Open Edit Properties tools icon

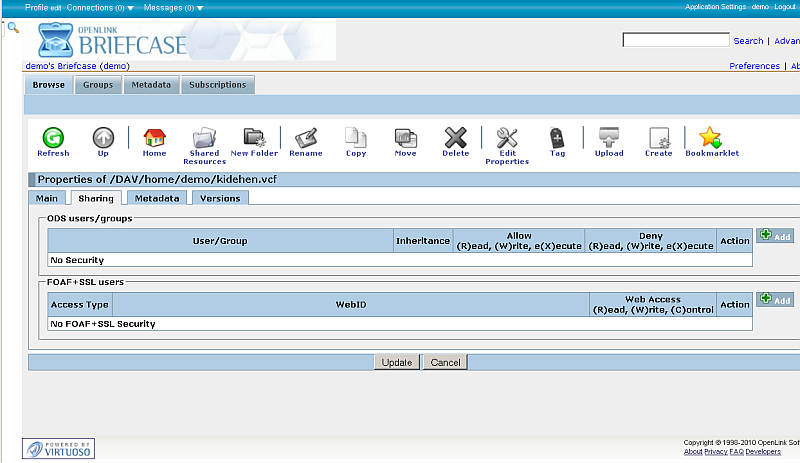click(x=507, y=137)
